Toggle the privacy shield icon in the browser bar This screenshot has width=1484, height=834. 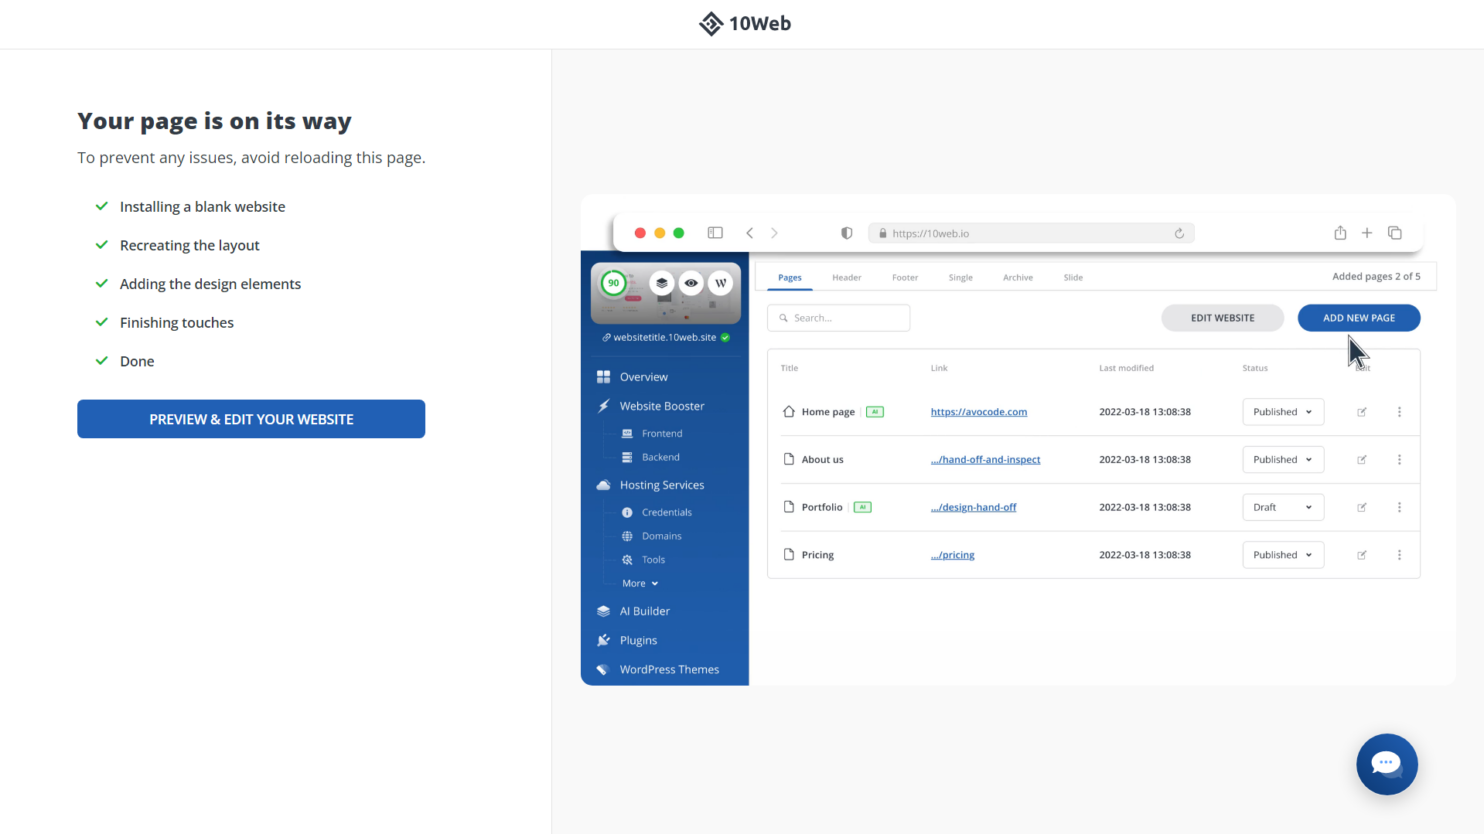tap(846, 233)
